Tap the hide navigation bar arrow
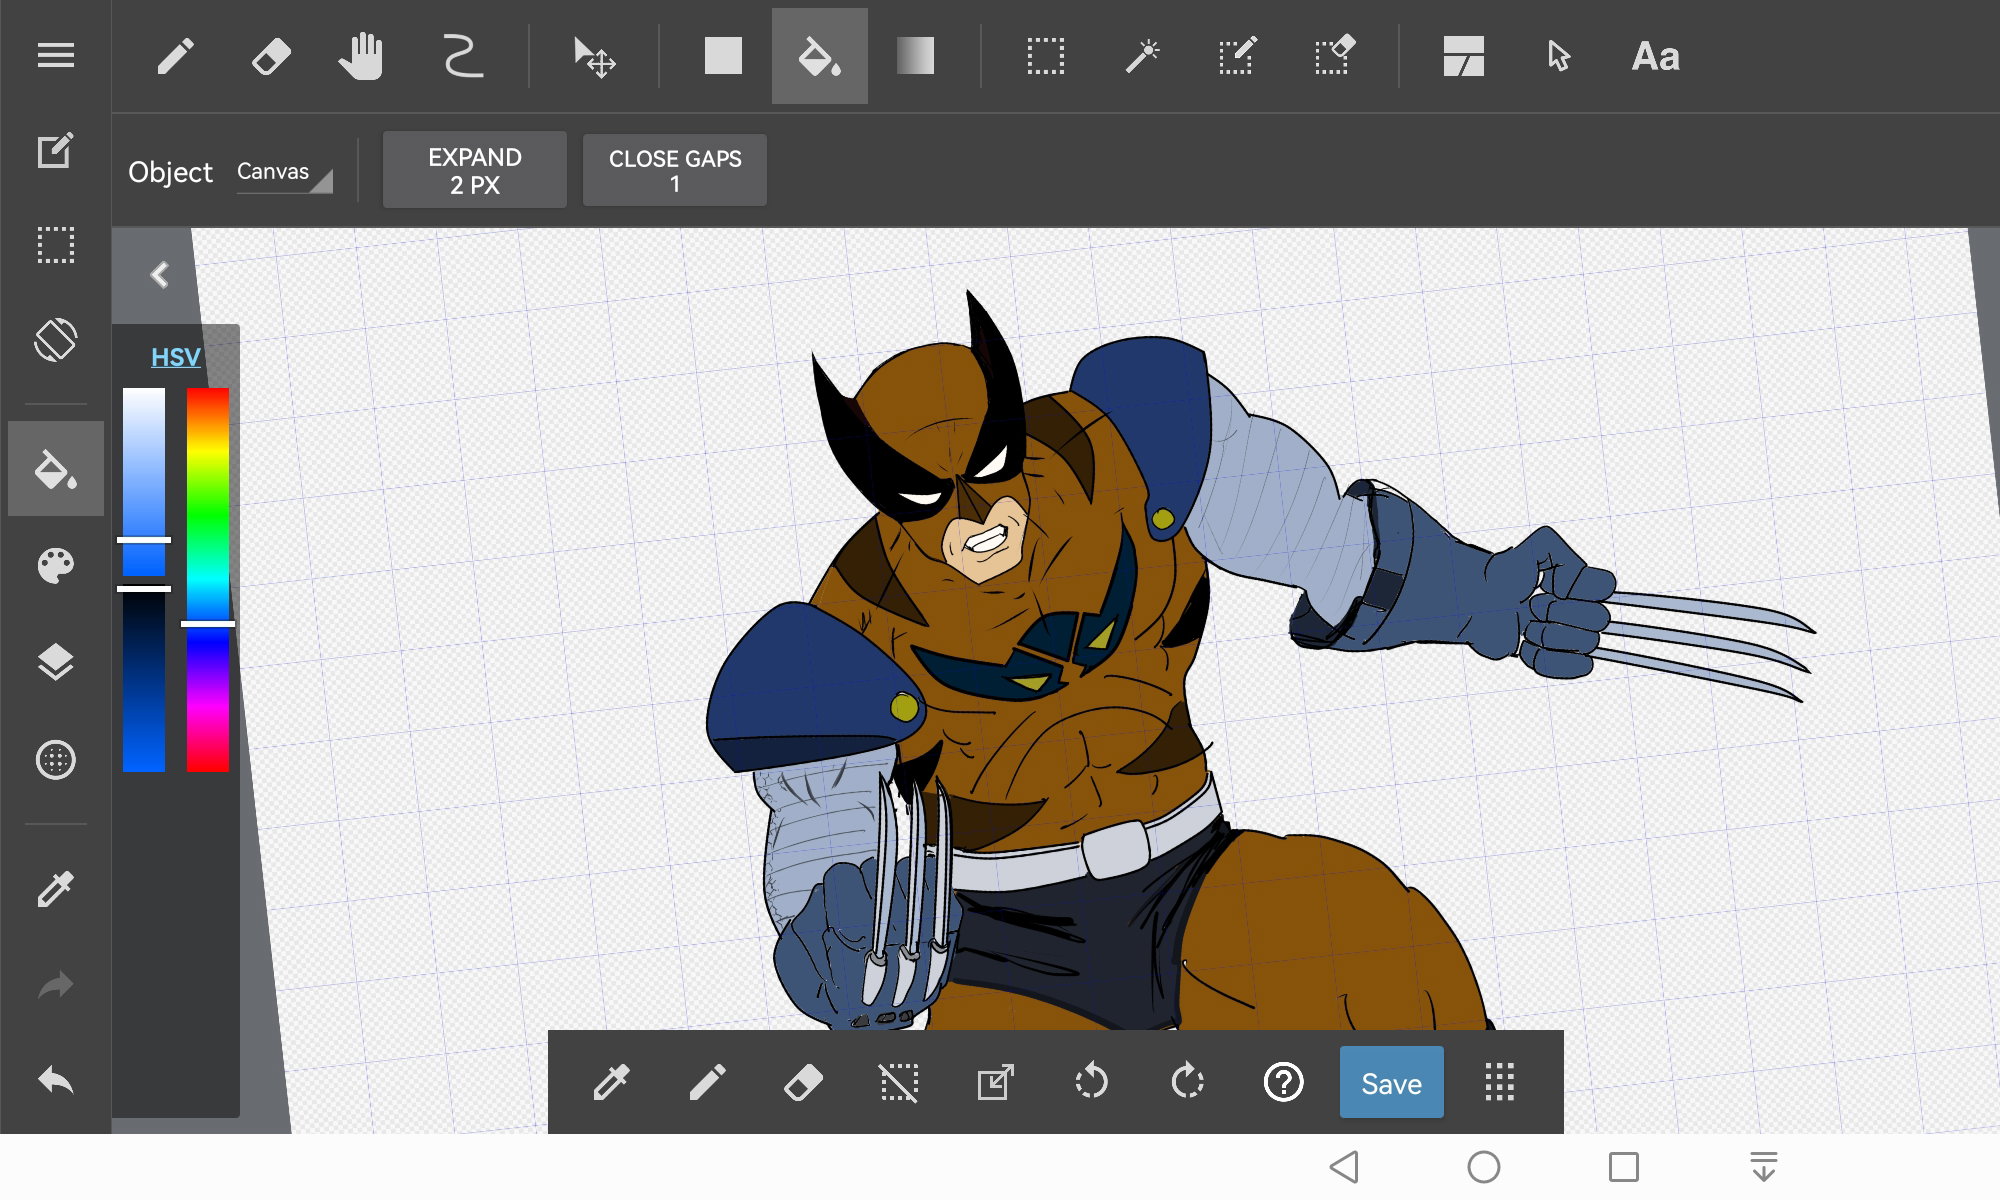Screen dimensions: 2000x1200 (1764, 1167)
